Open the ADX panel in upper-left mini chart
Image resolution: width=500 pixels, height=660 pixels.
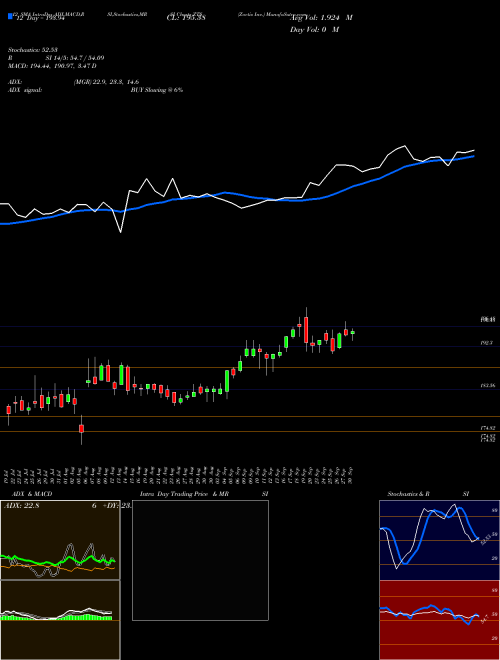coord(60,540)
